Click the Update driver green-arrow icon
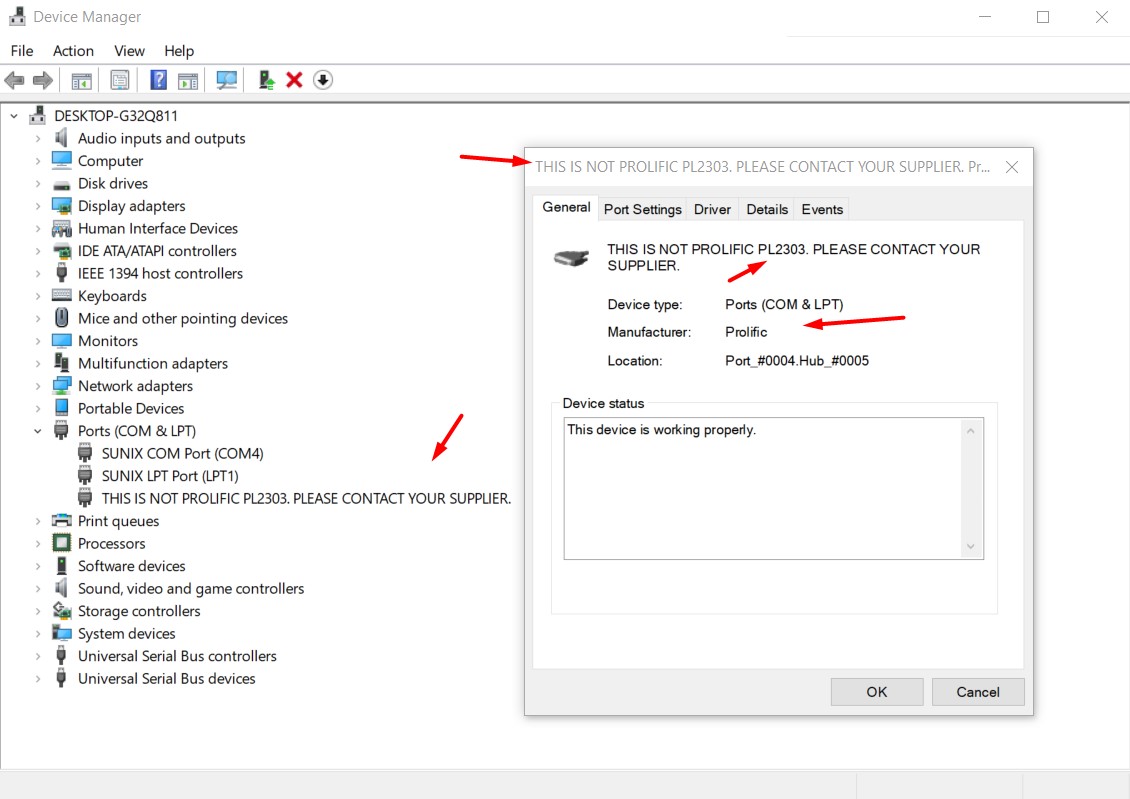 click(267, 80)
